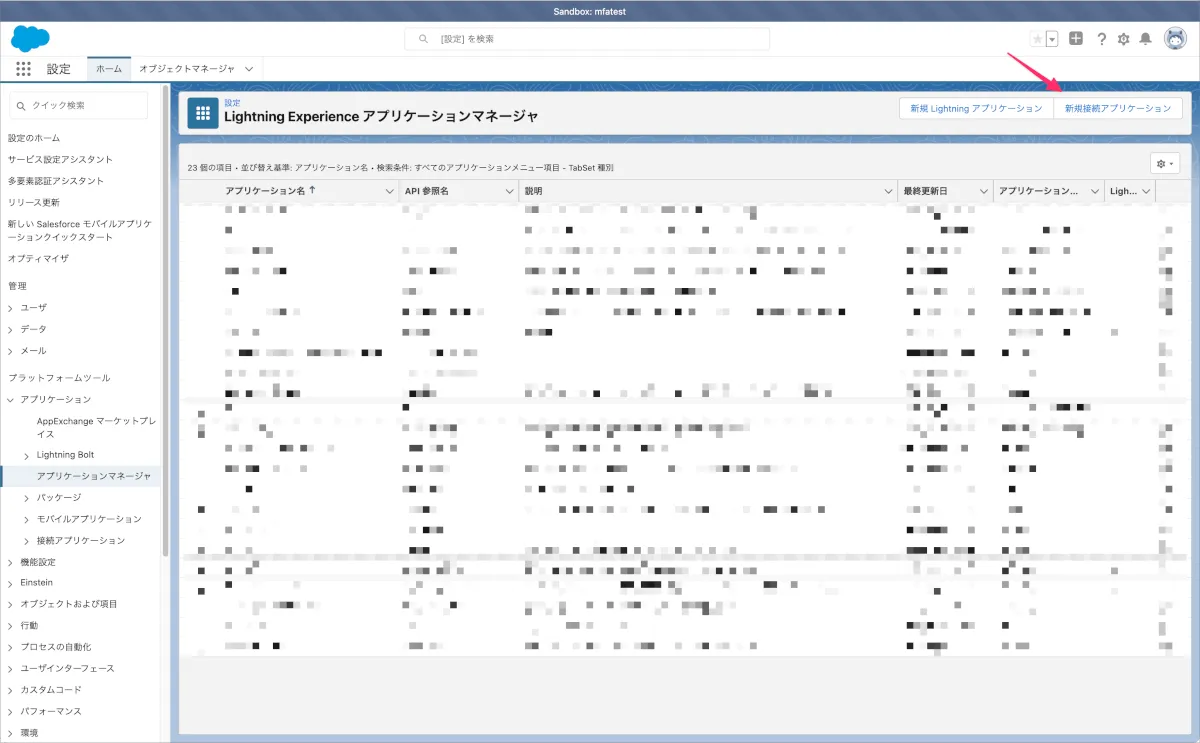The height and width of the screenshot is (743, 1200).
Task: Sort by 最終更新日 column header
Action: pos(927,190)
